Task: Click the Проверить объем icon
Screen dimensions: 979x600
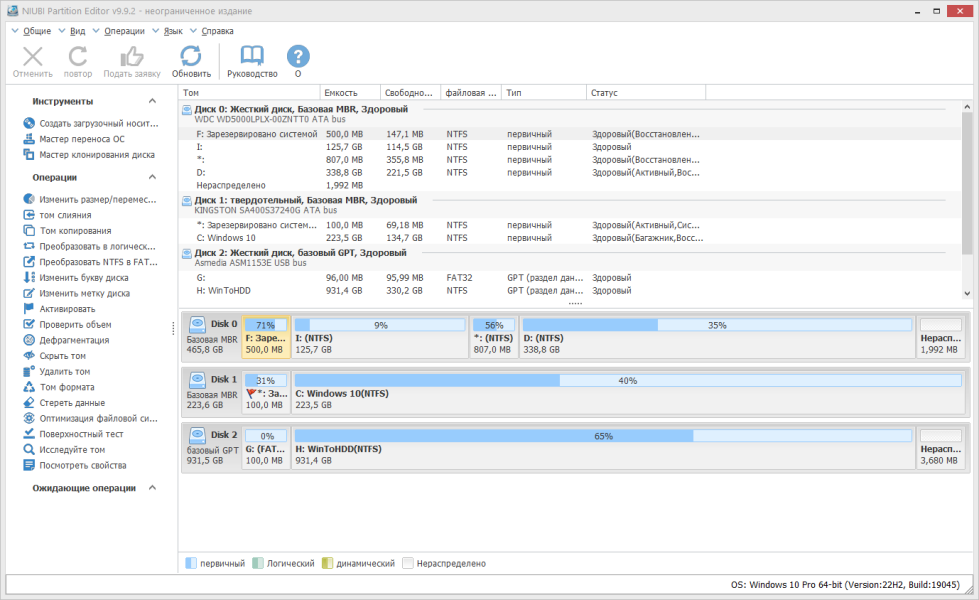Action: (x=29, y=324)
